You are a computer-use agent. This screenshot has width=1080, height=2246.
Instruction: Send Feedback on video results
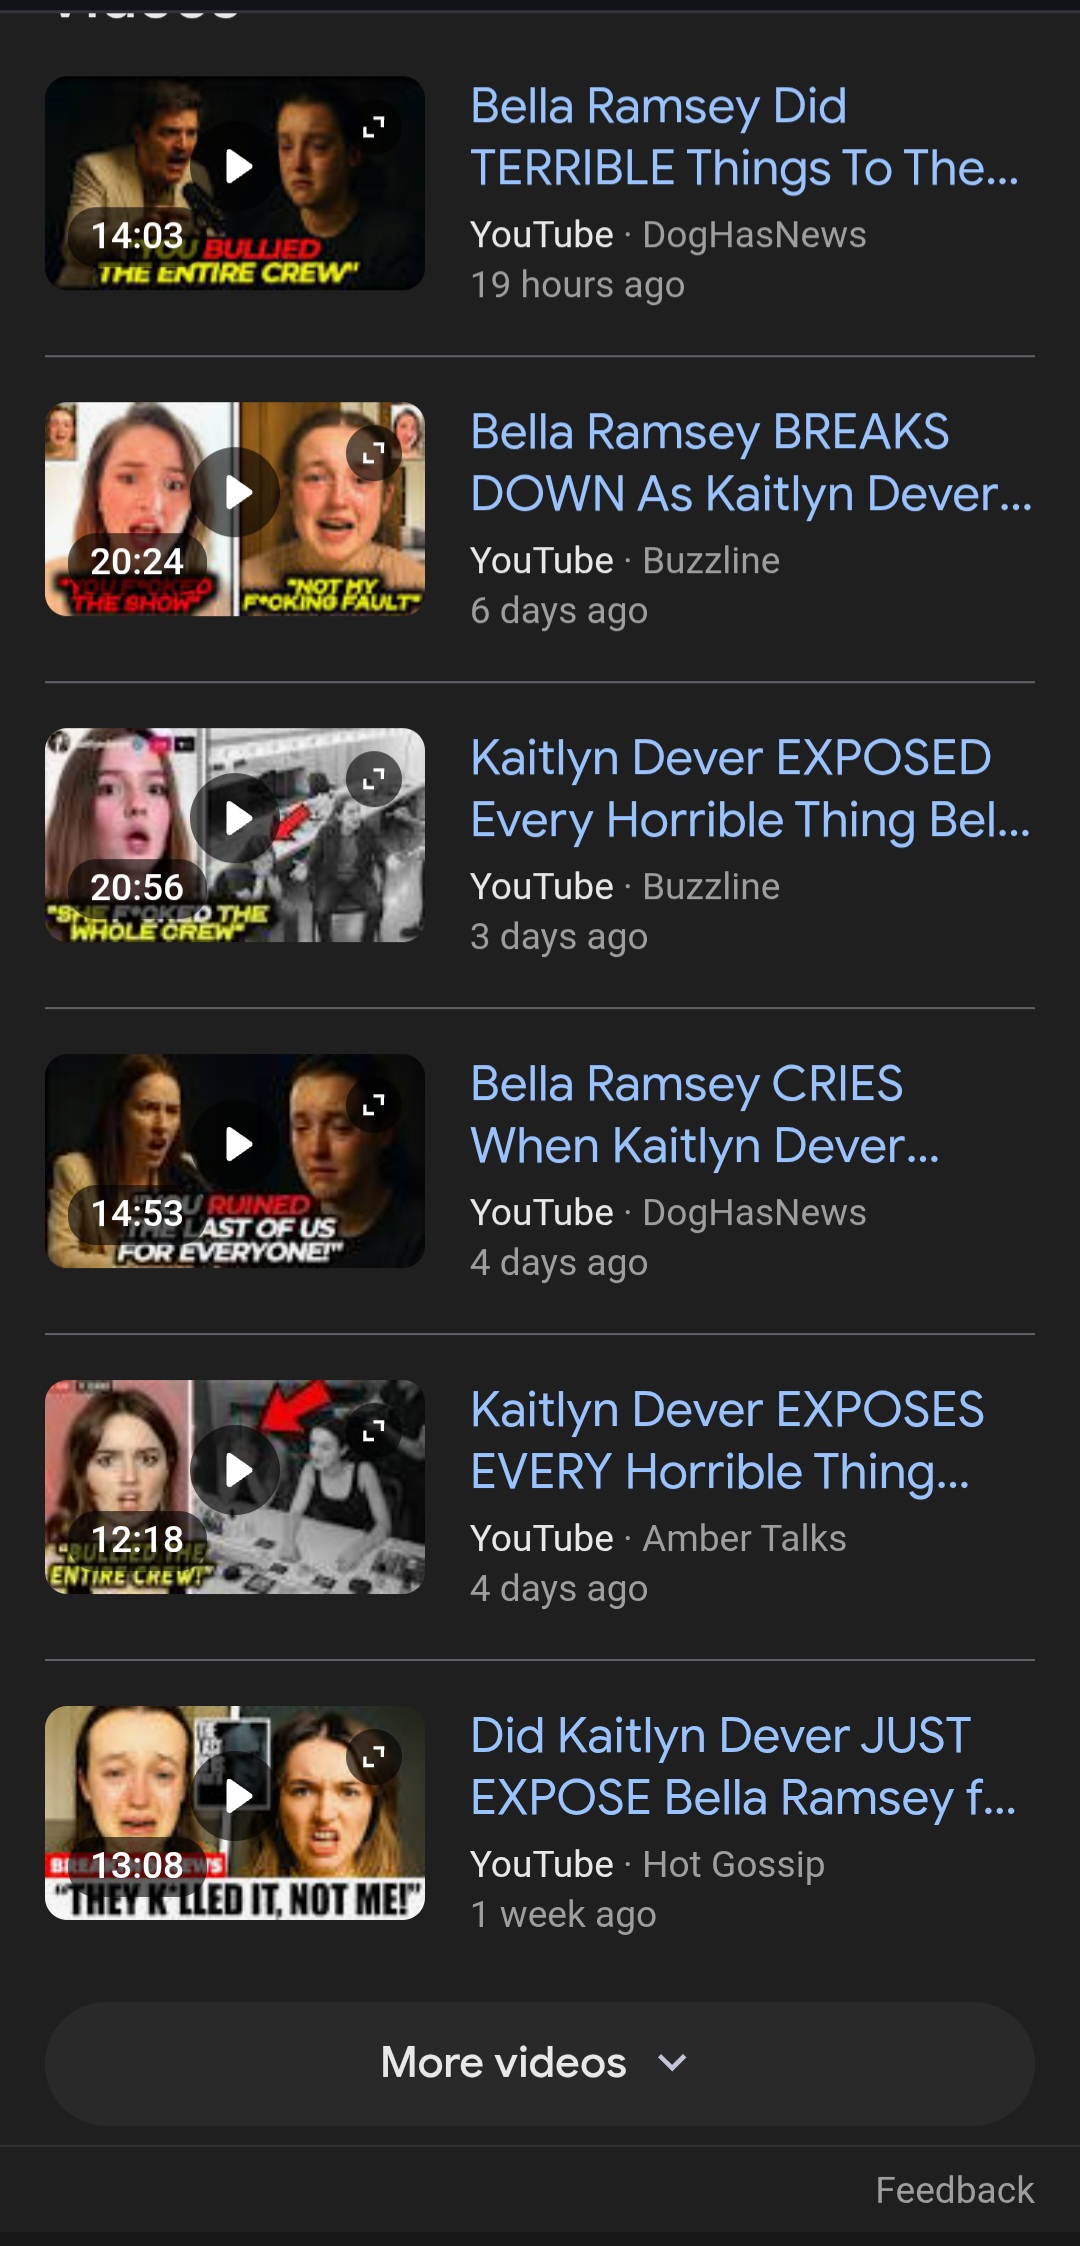[x=955, y=2190]
